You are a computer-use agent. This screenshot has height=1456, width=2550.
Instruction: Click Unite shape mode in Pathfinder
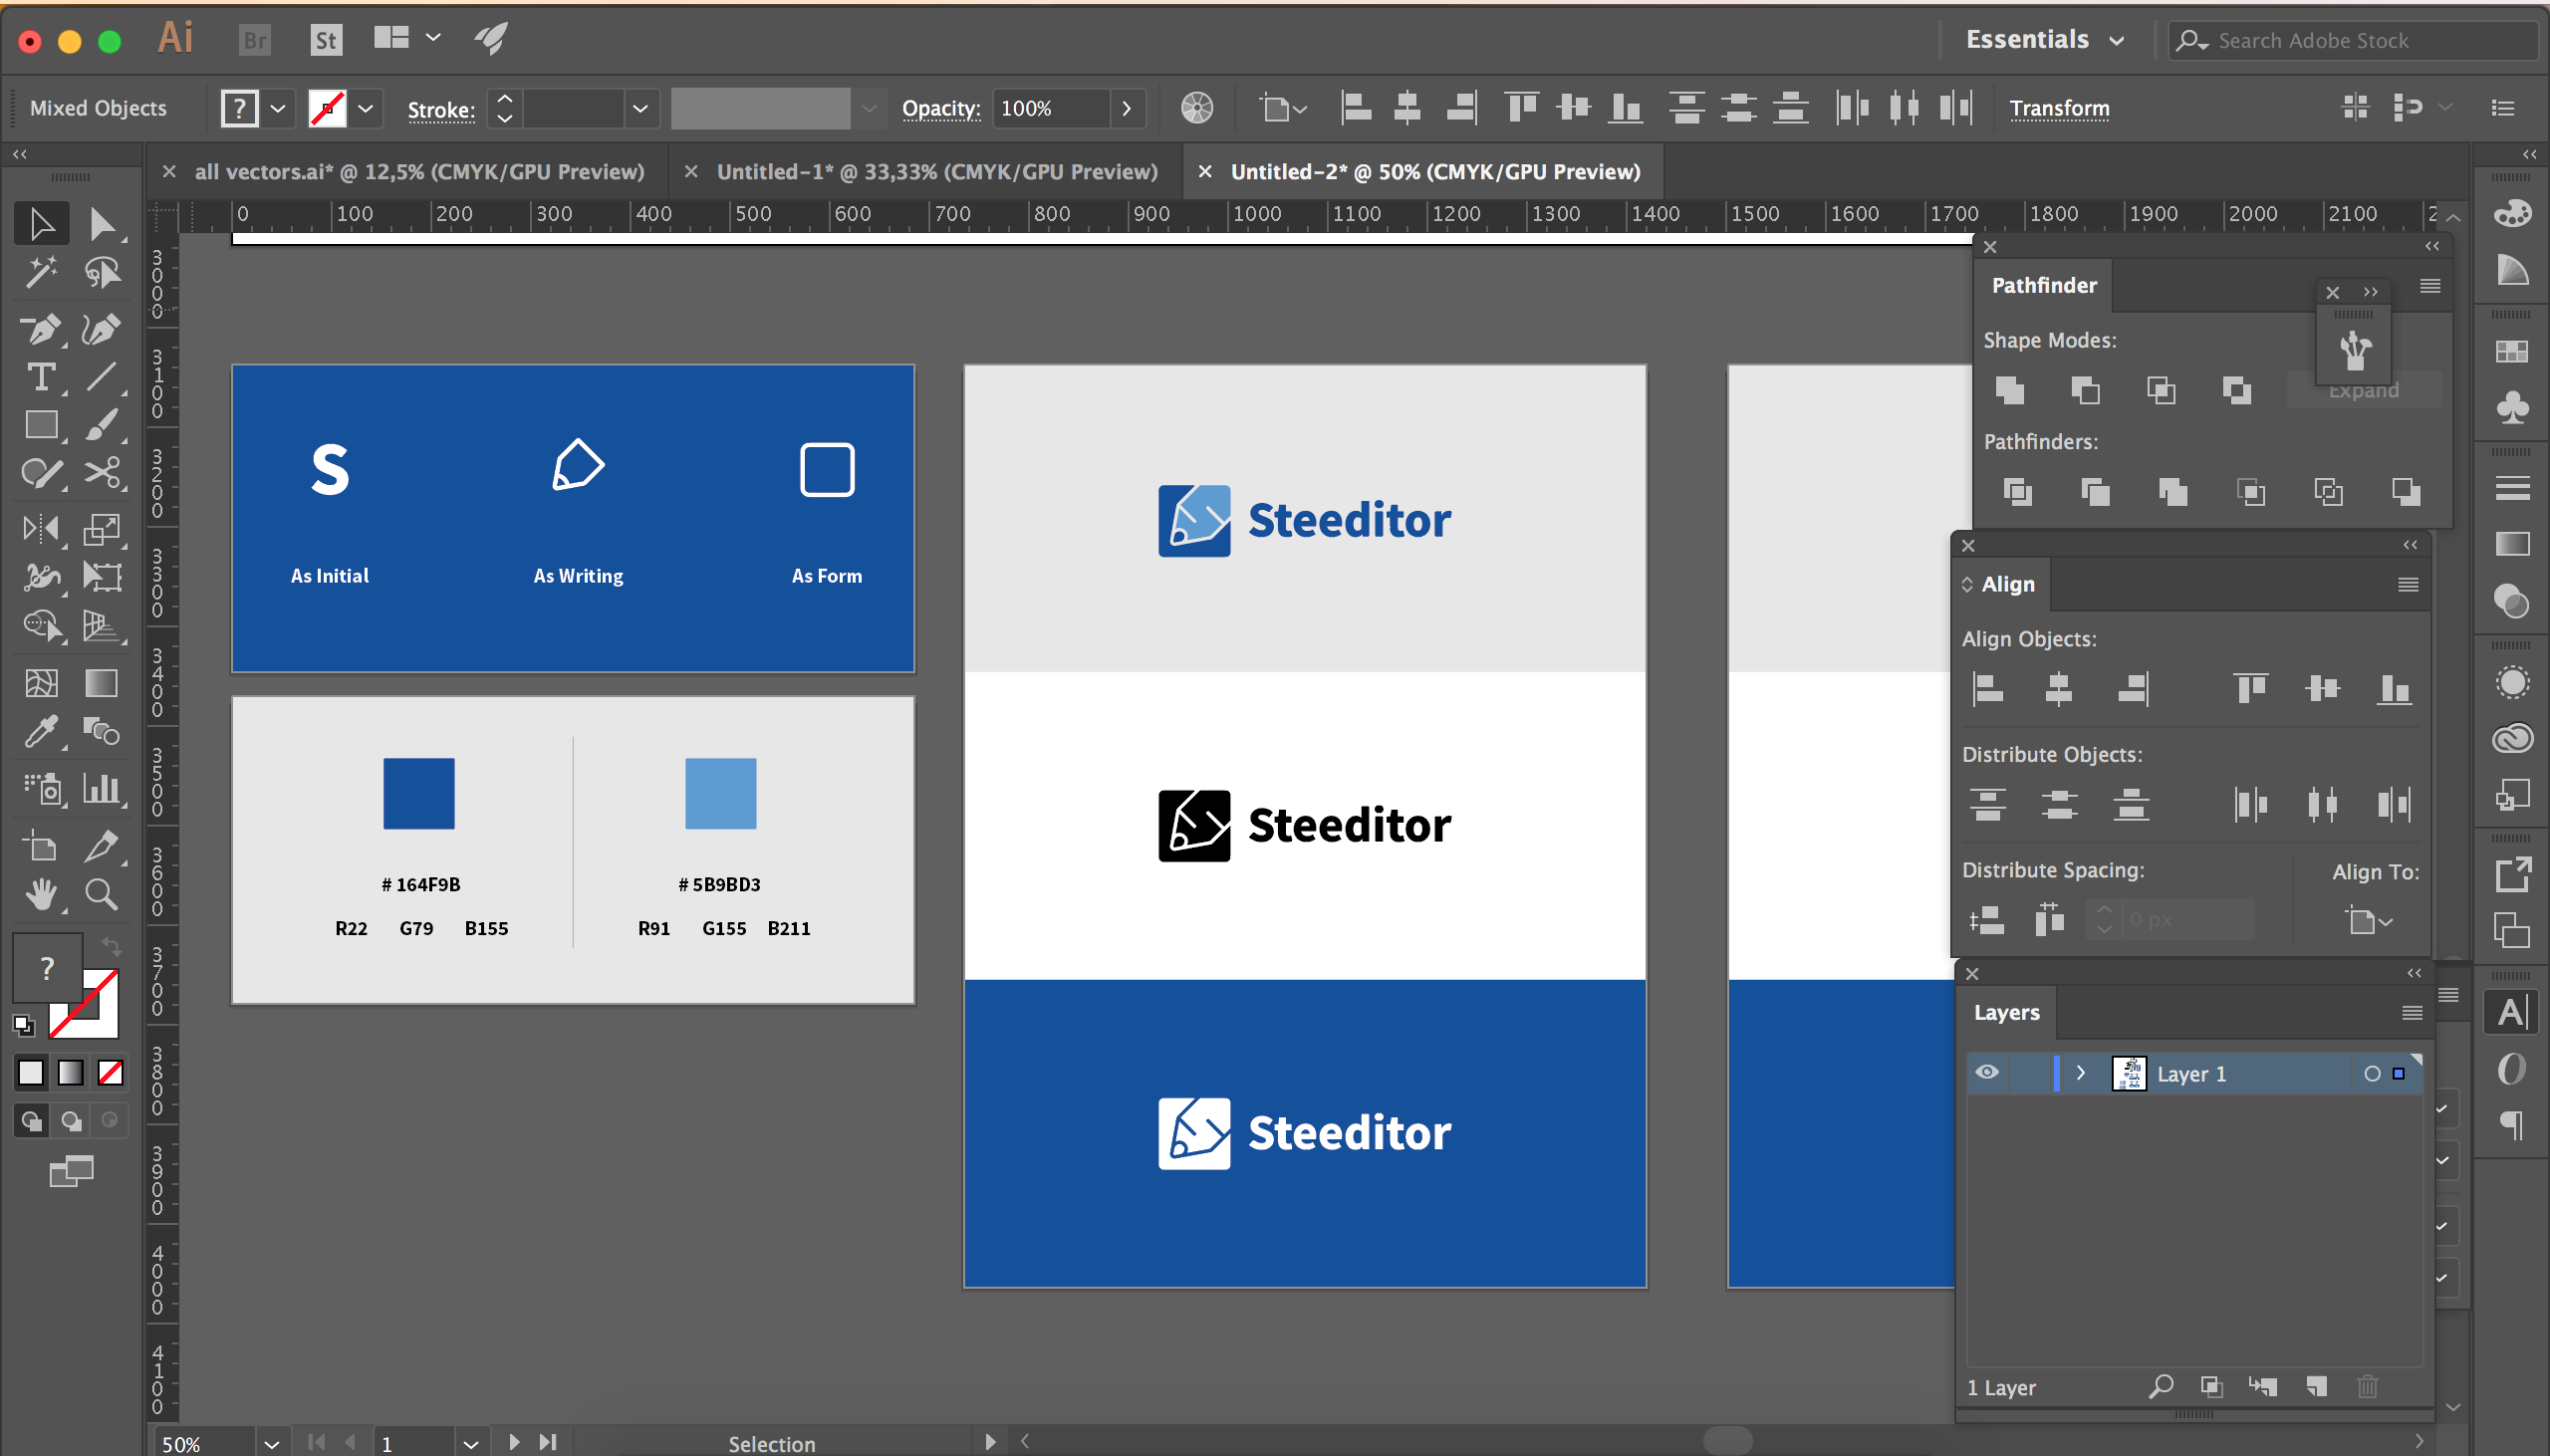2010,390
